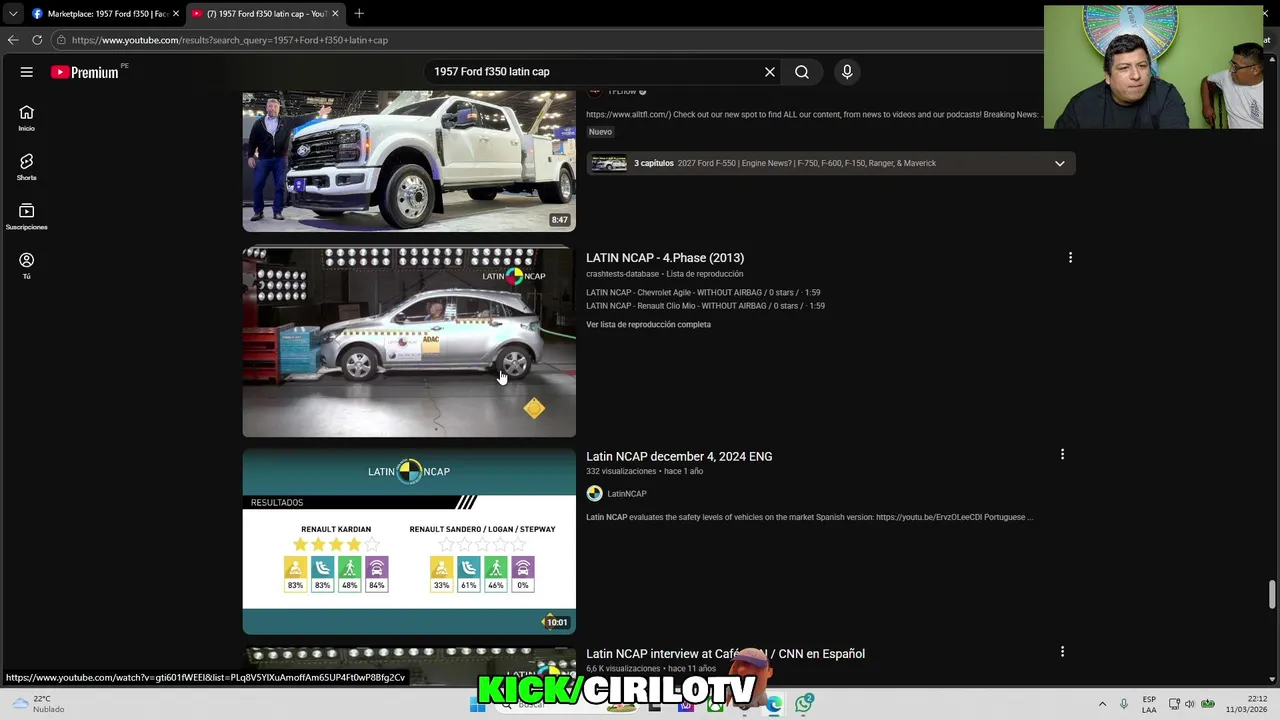Image resolution: width=1280 pixels, height=720 pixels.
Task: Click Lista de reproducción link
Action: [705, 274]
